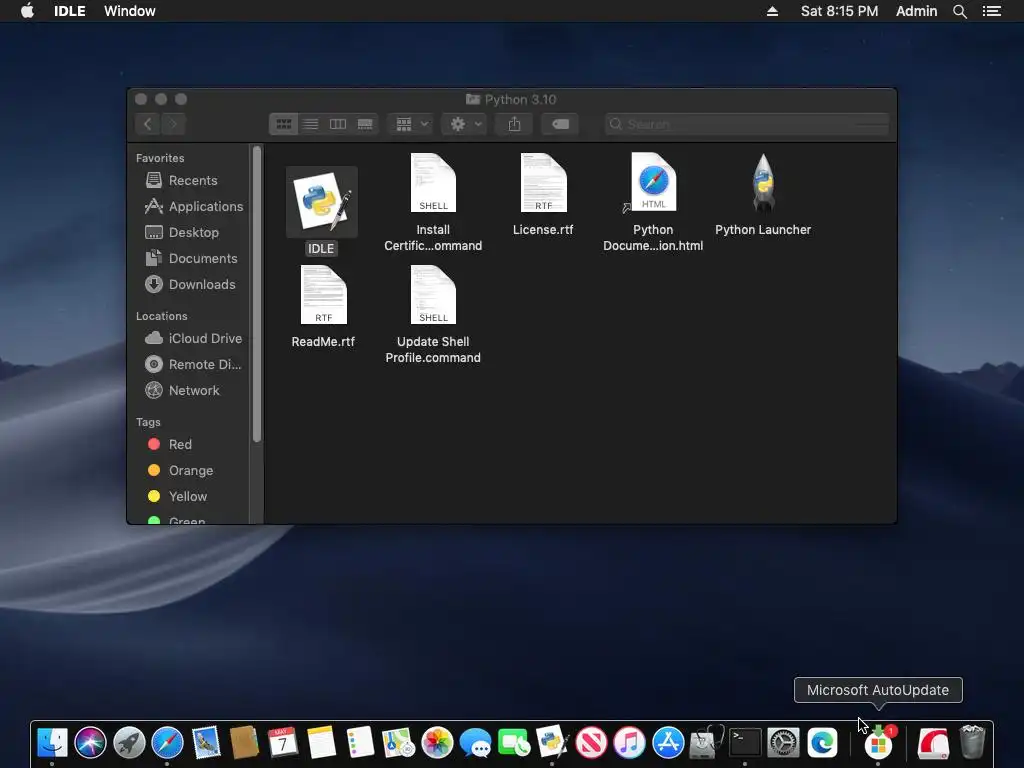The image size is (1024, 768).
Task: Open Mail from the Dock
Action: (x=206, y=743)
